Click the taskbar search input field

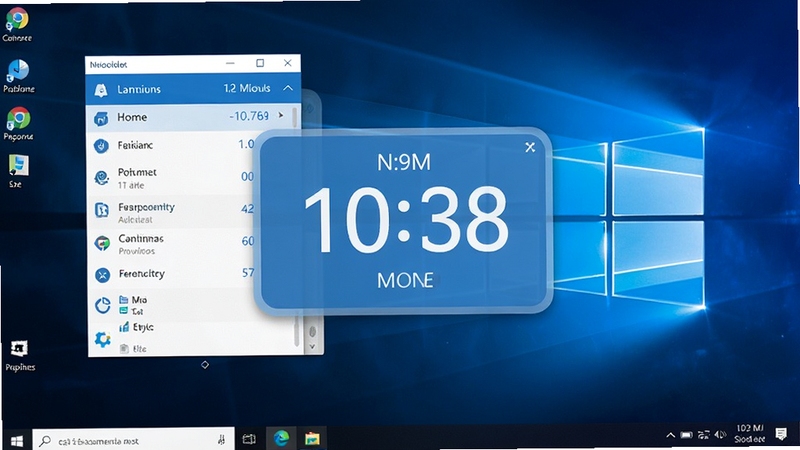[x=134, y=440]
